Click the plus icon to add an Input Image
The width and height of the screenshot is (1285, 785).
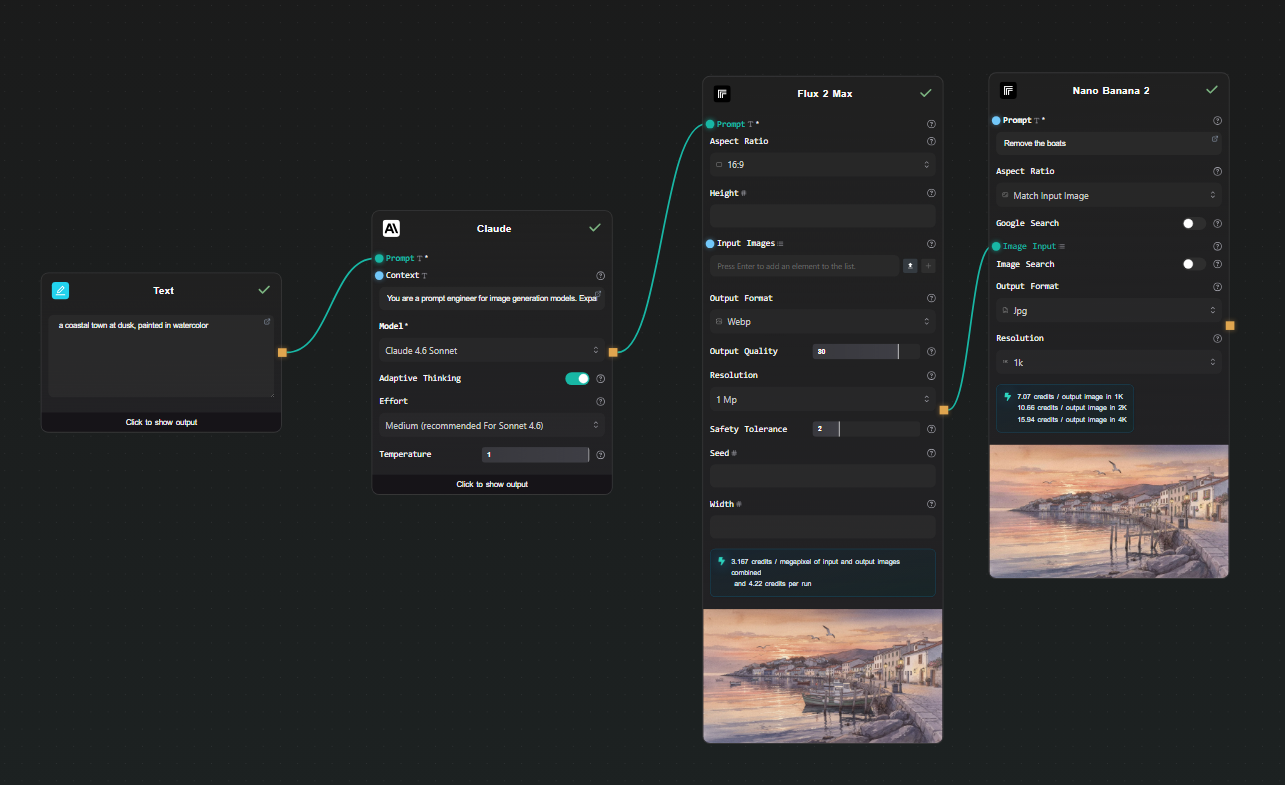coord(928,265)
